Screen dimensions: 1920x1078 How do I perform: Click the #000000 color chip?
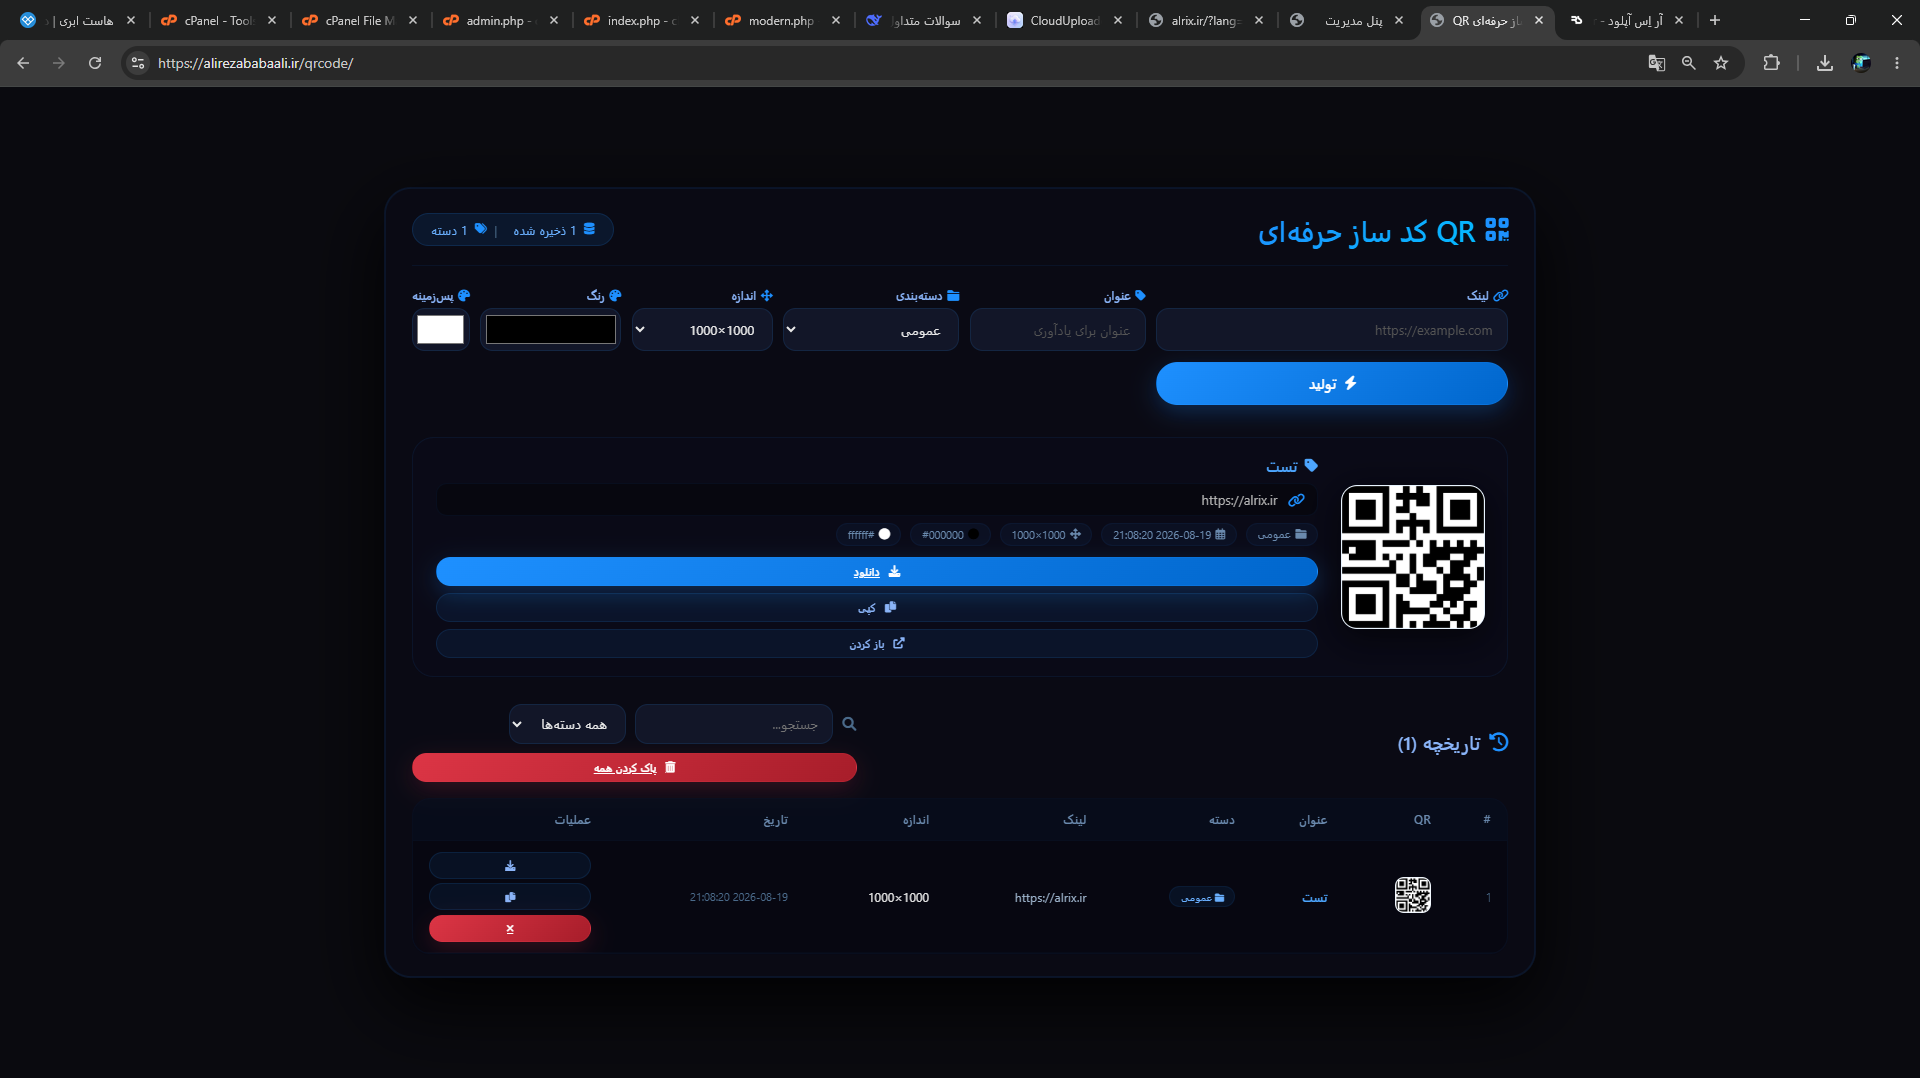[x=950, y=535]
